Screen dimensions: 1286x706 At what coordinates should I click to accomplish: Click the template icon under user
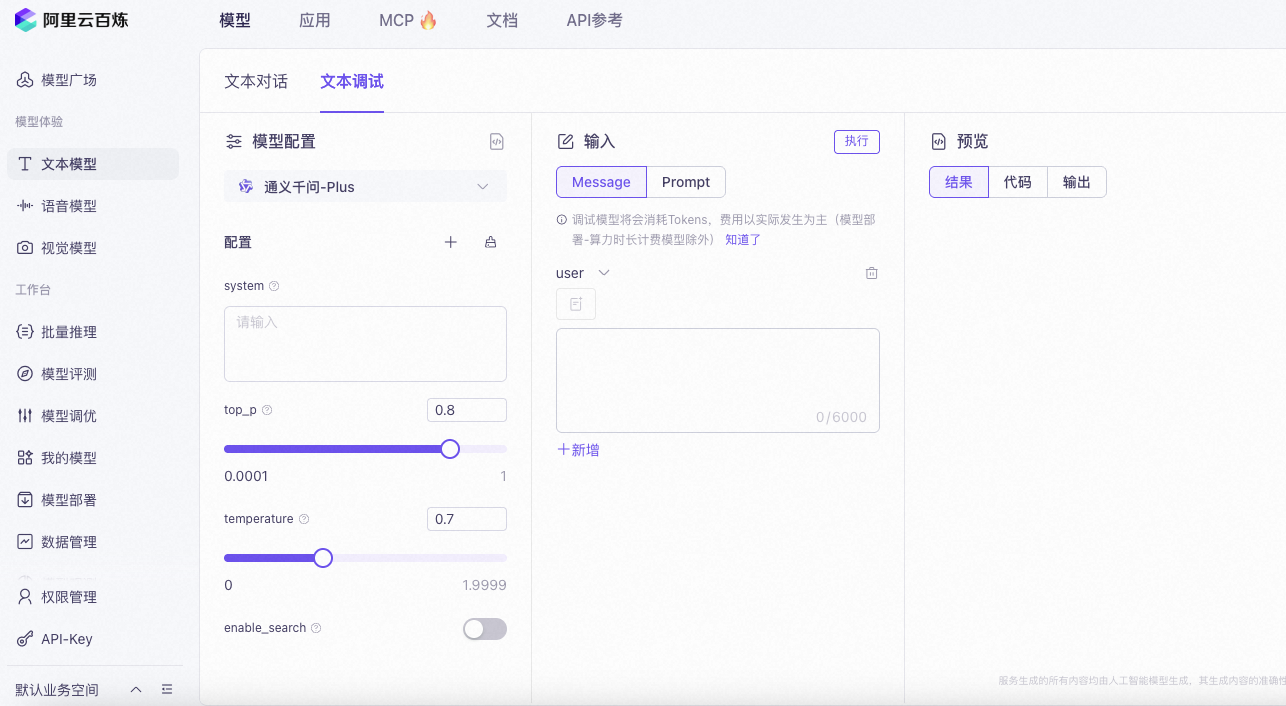[x=576, y=304]
